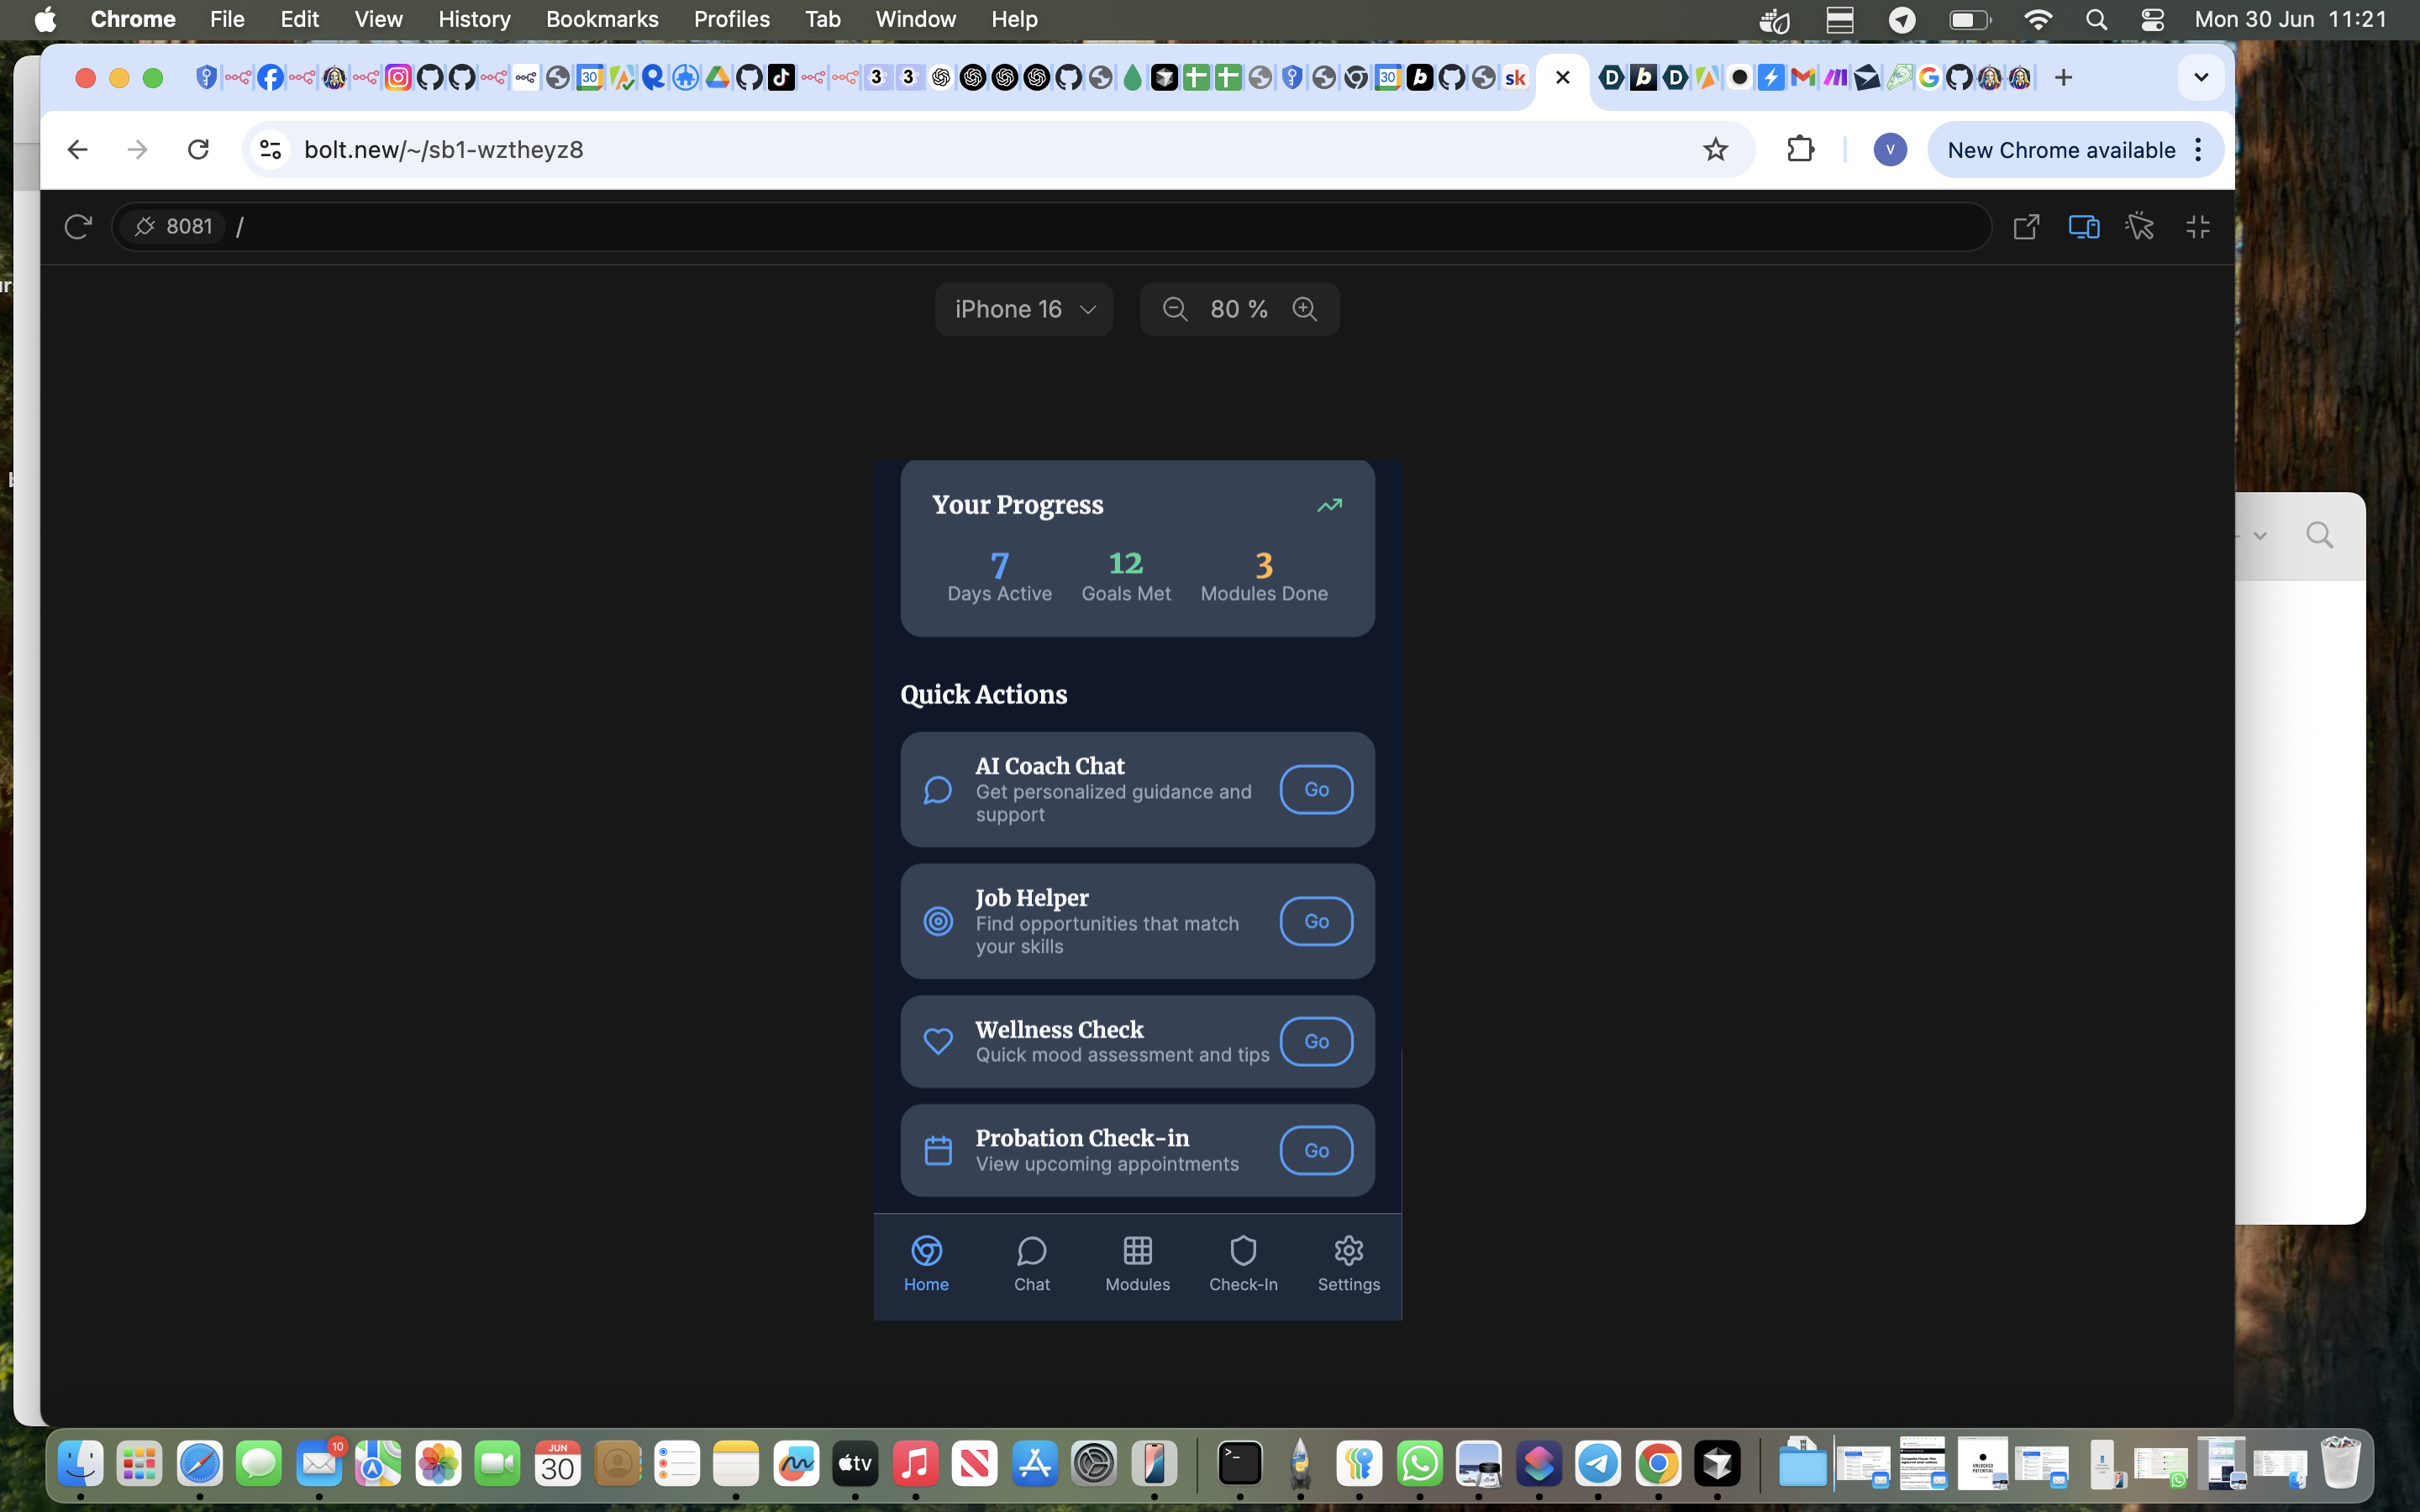Viewport: 2420px width, 1512px height.
Task: Bookmark this page with star icon
Action: [1715, 150]
